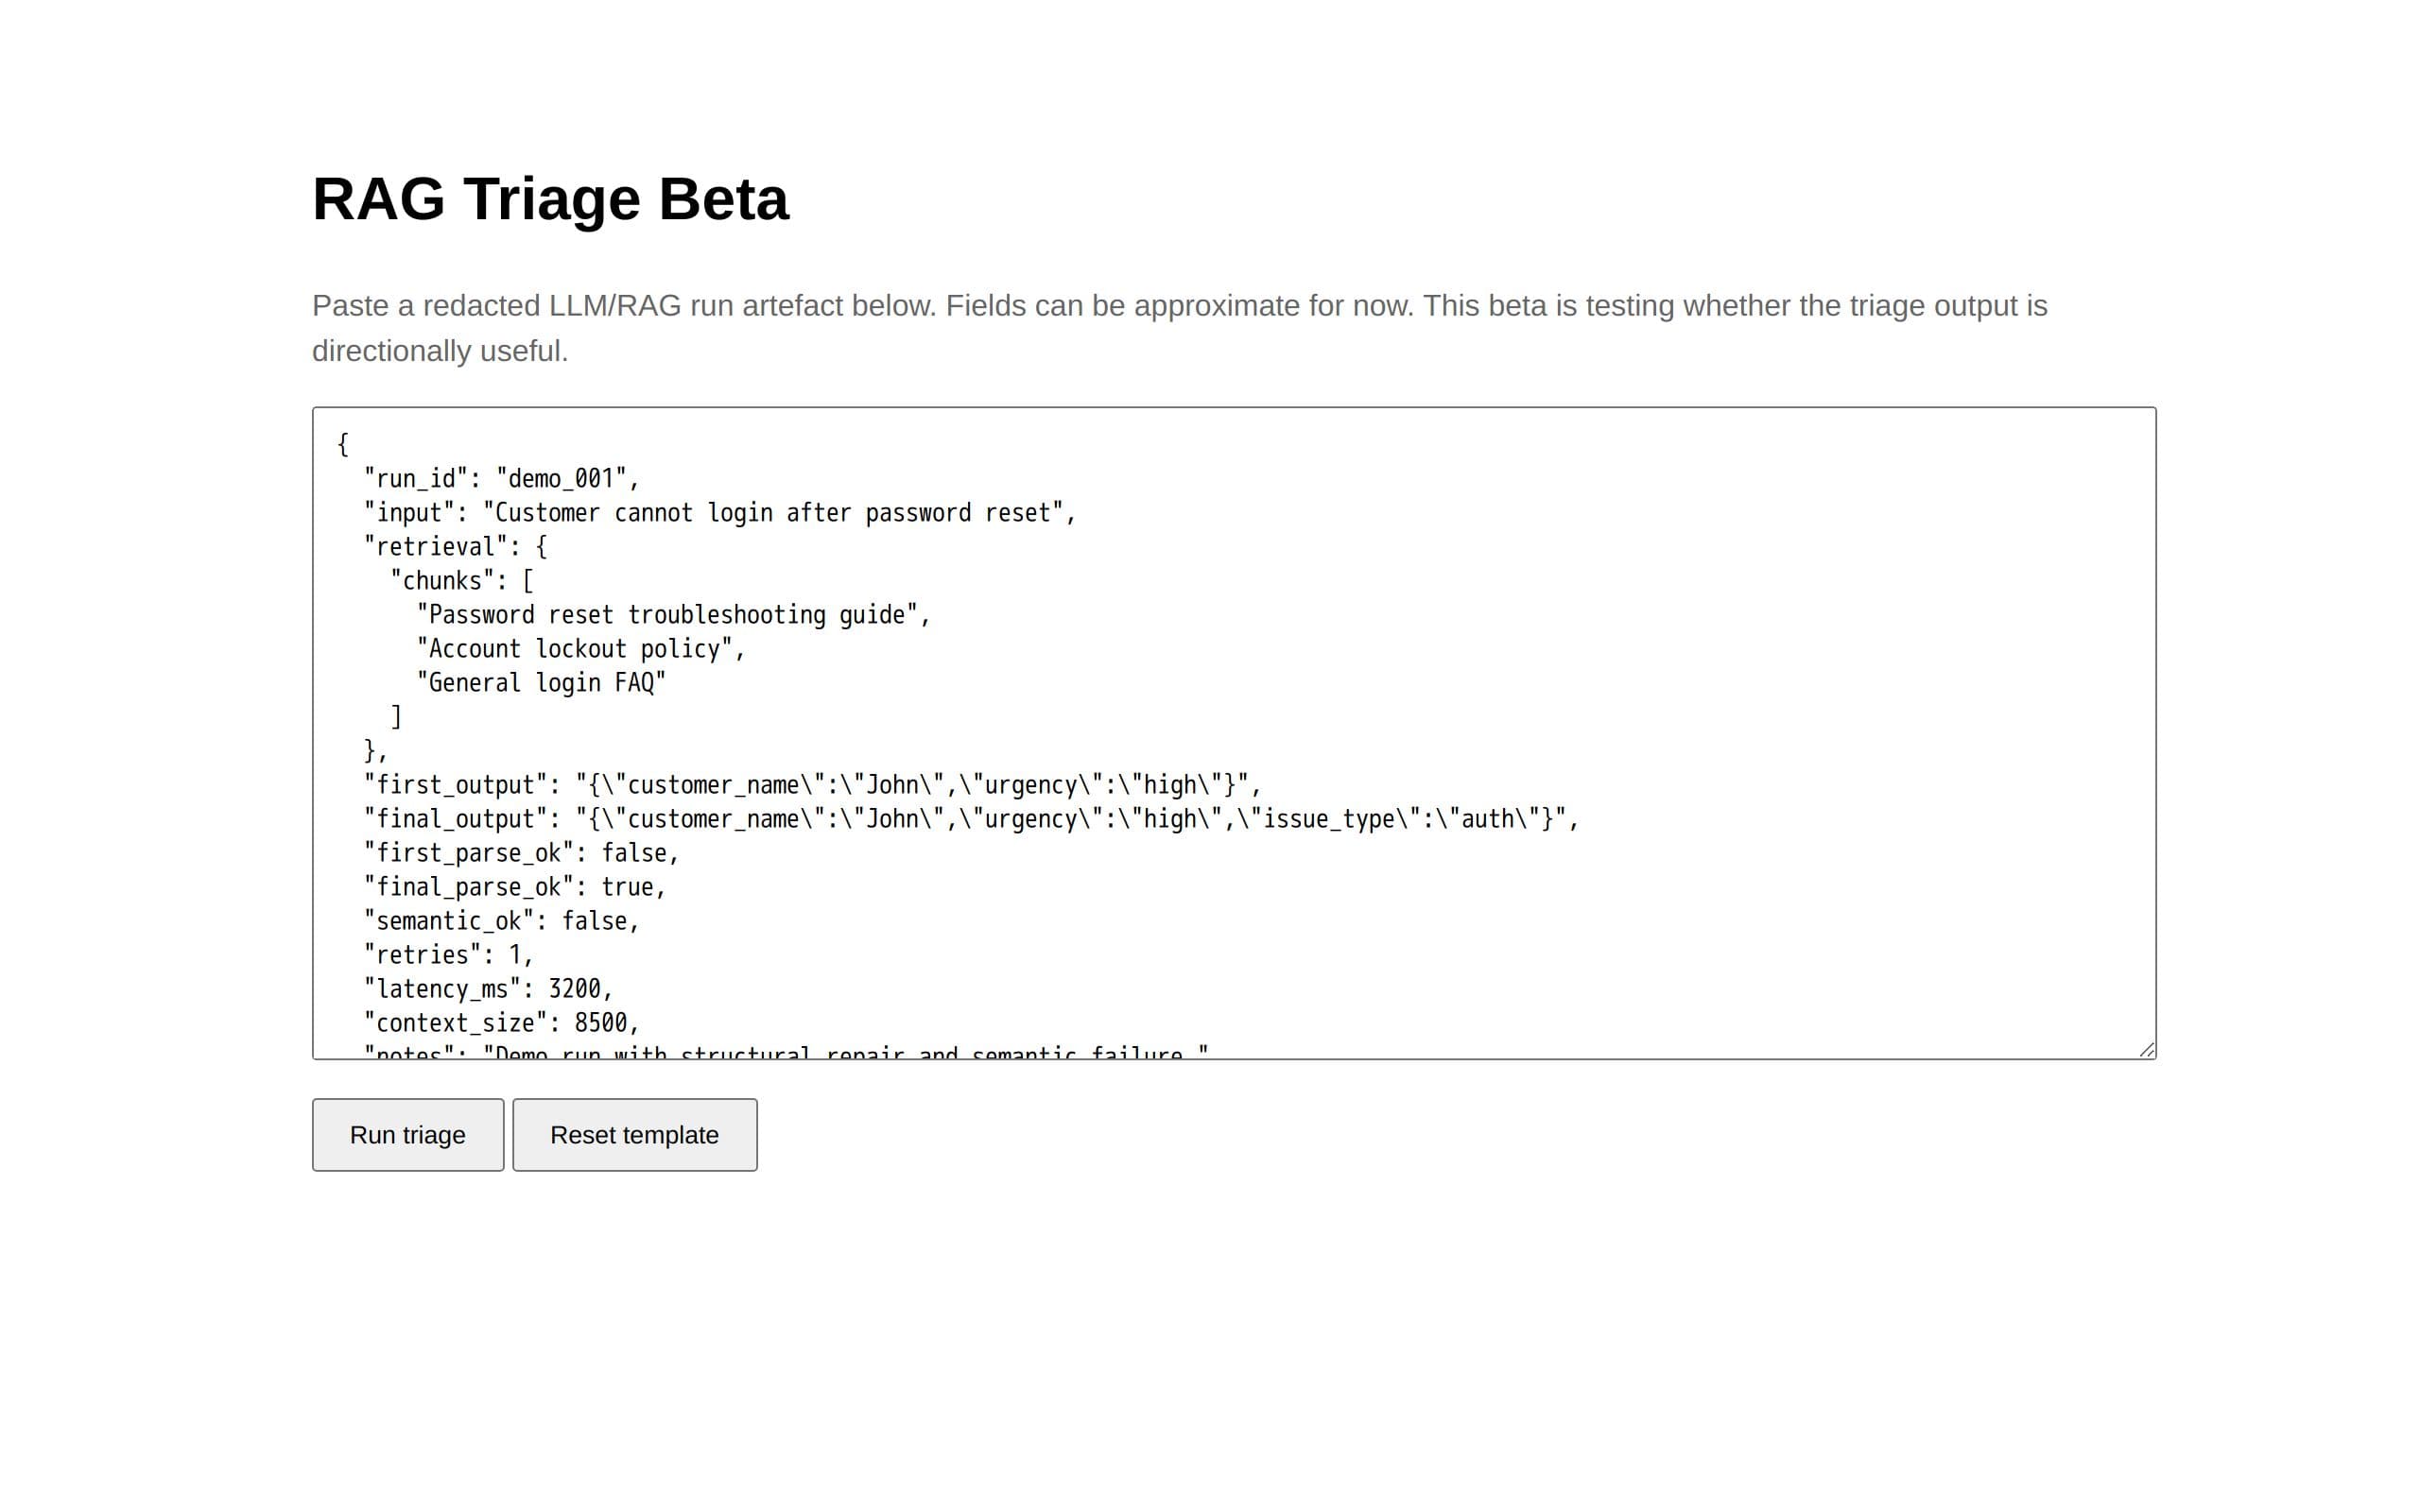
Task: Click the "chunks": [ line
Action: pos(462,580)
